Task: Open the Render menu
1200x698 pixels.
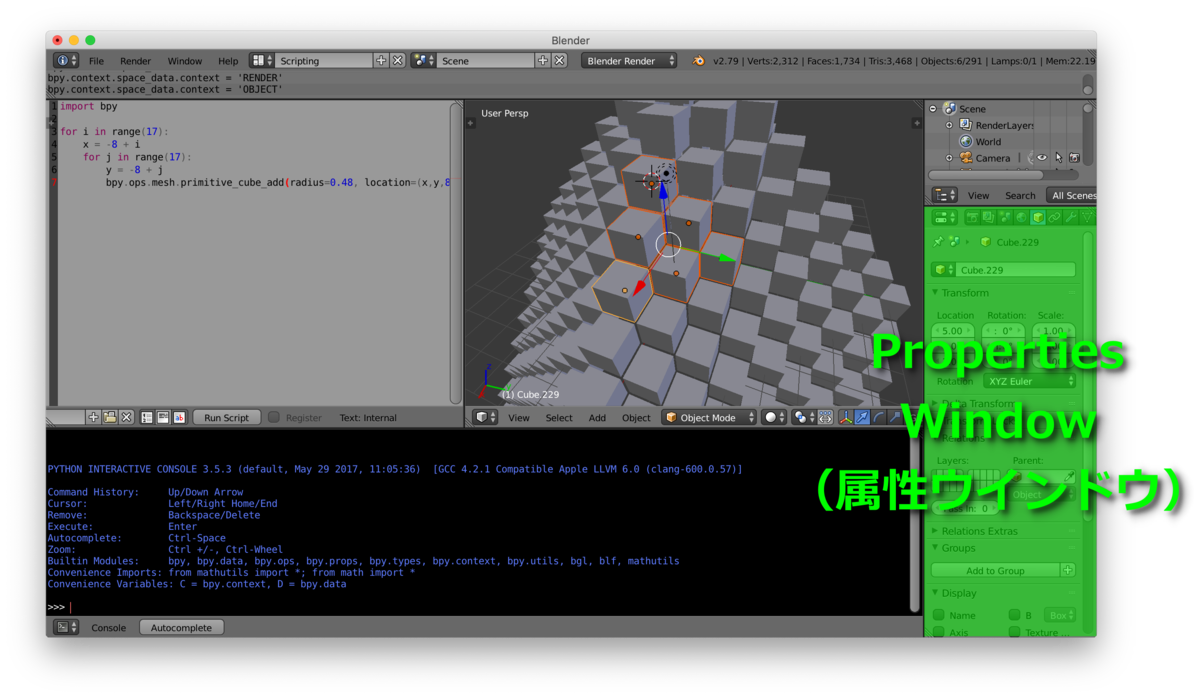Action: [135, 61]
